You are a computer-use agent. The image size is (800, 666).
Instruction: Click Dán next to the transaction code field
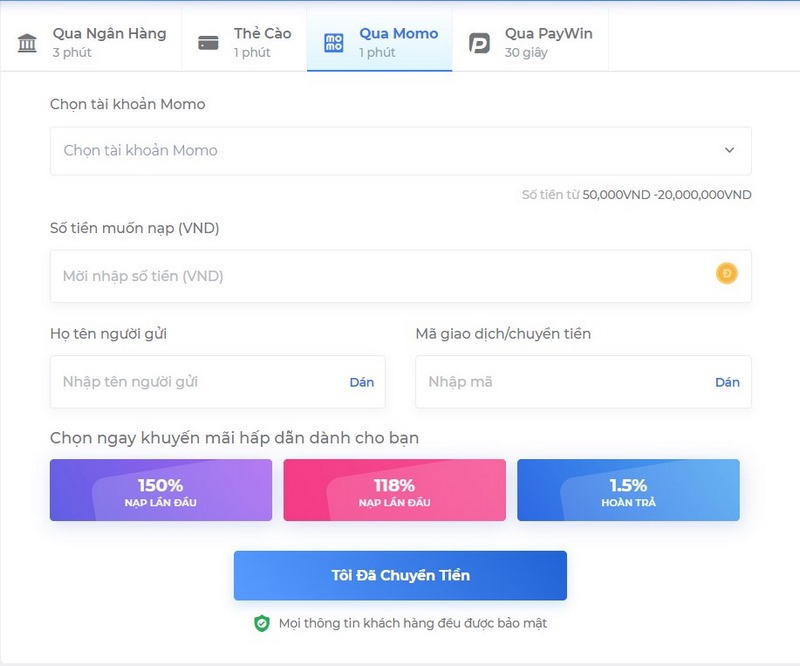[x=728, y=382]
